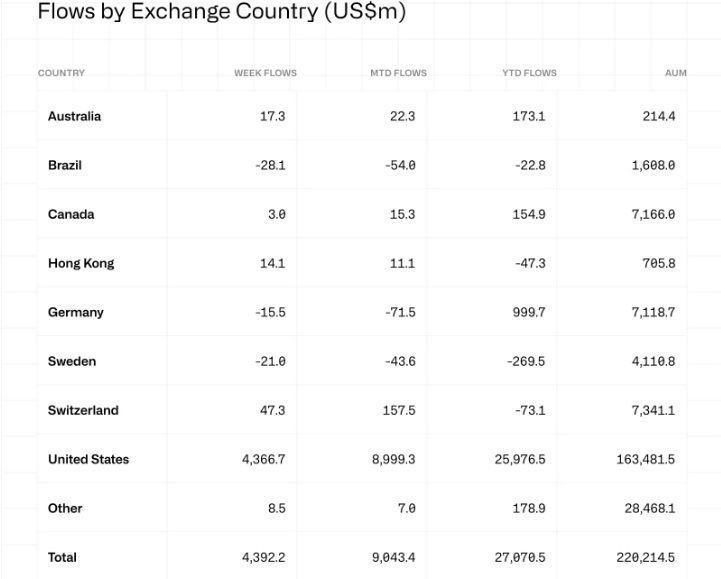Image resolution: width=721 pixels, height=579 pixels.
Task: Click United States week flows value 4,366.7
Action: coord(263,459)
